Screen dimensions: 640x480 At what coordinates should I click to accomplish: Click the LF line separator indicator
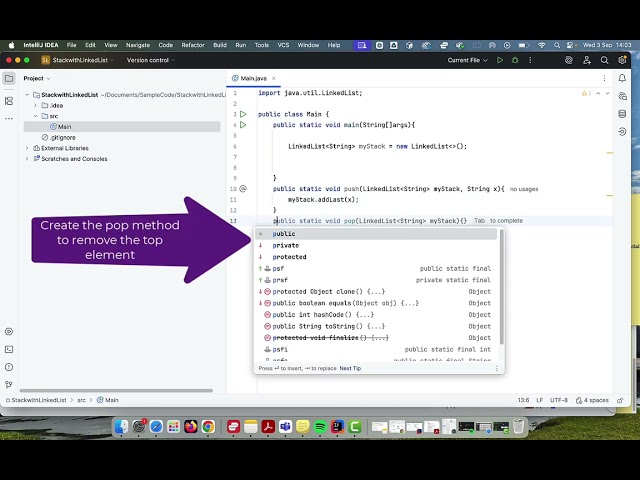[540, 400]
